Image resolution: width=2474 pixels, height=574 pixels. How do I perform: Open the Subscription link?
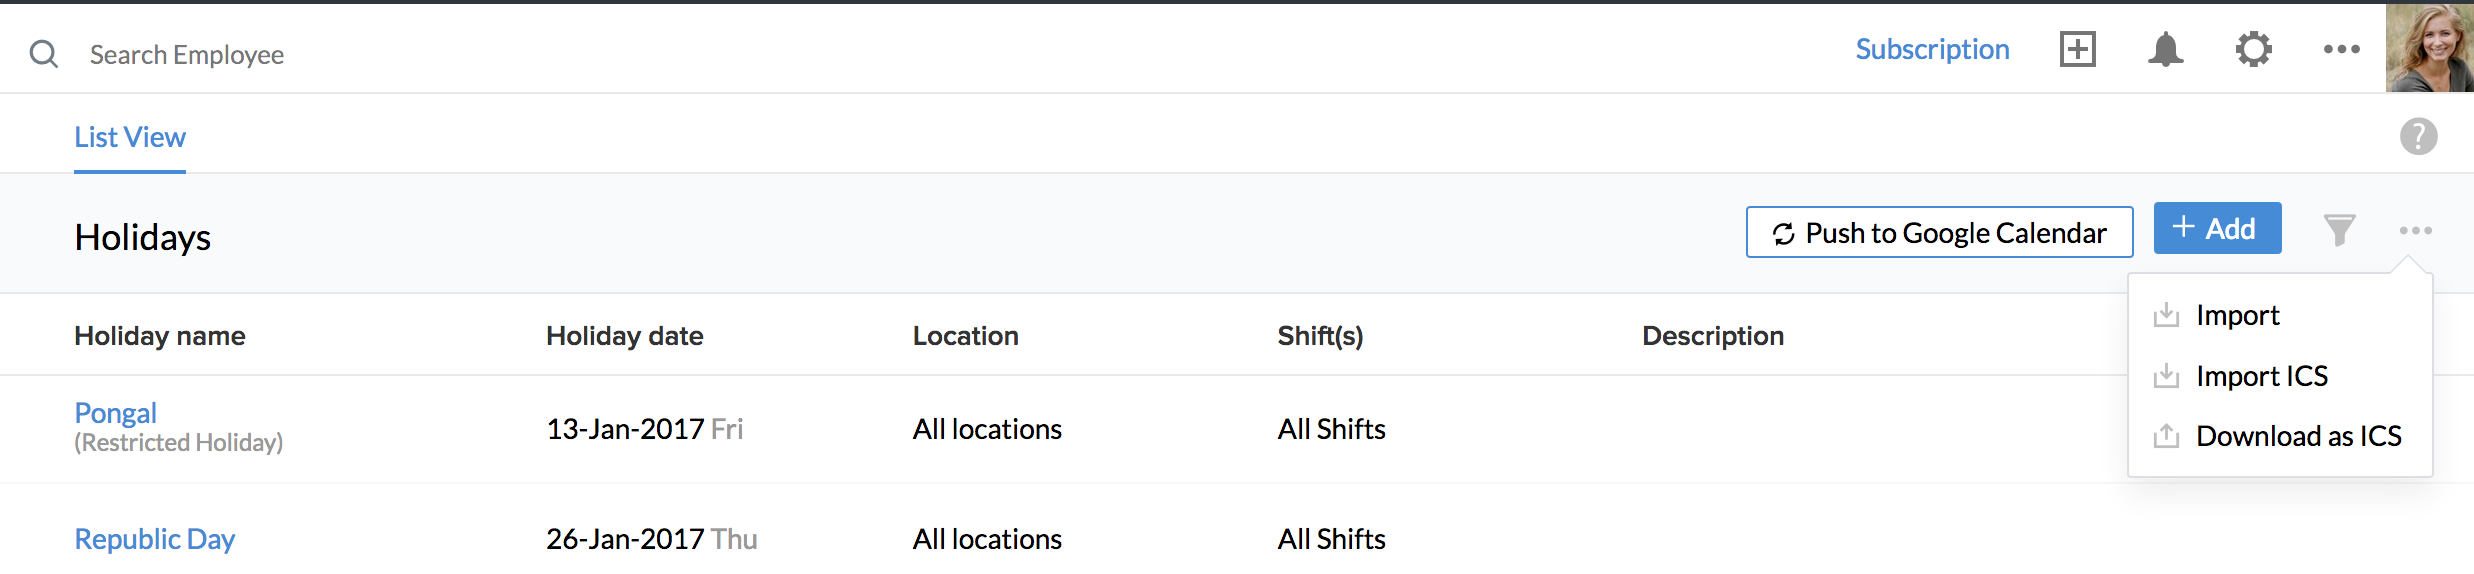pyautogui.click(x=1932, y=49)
